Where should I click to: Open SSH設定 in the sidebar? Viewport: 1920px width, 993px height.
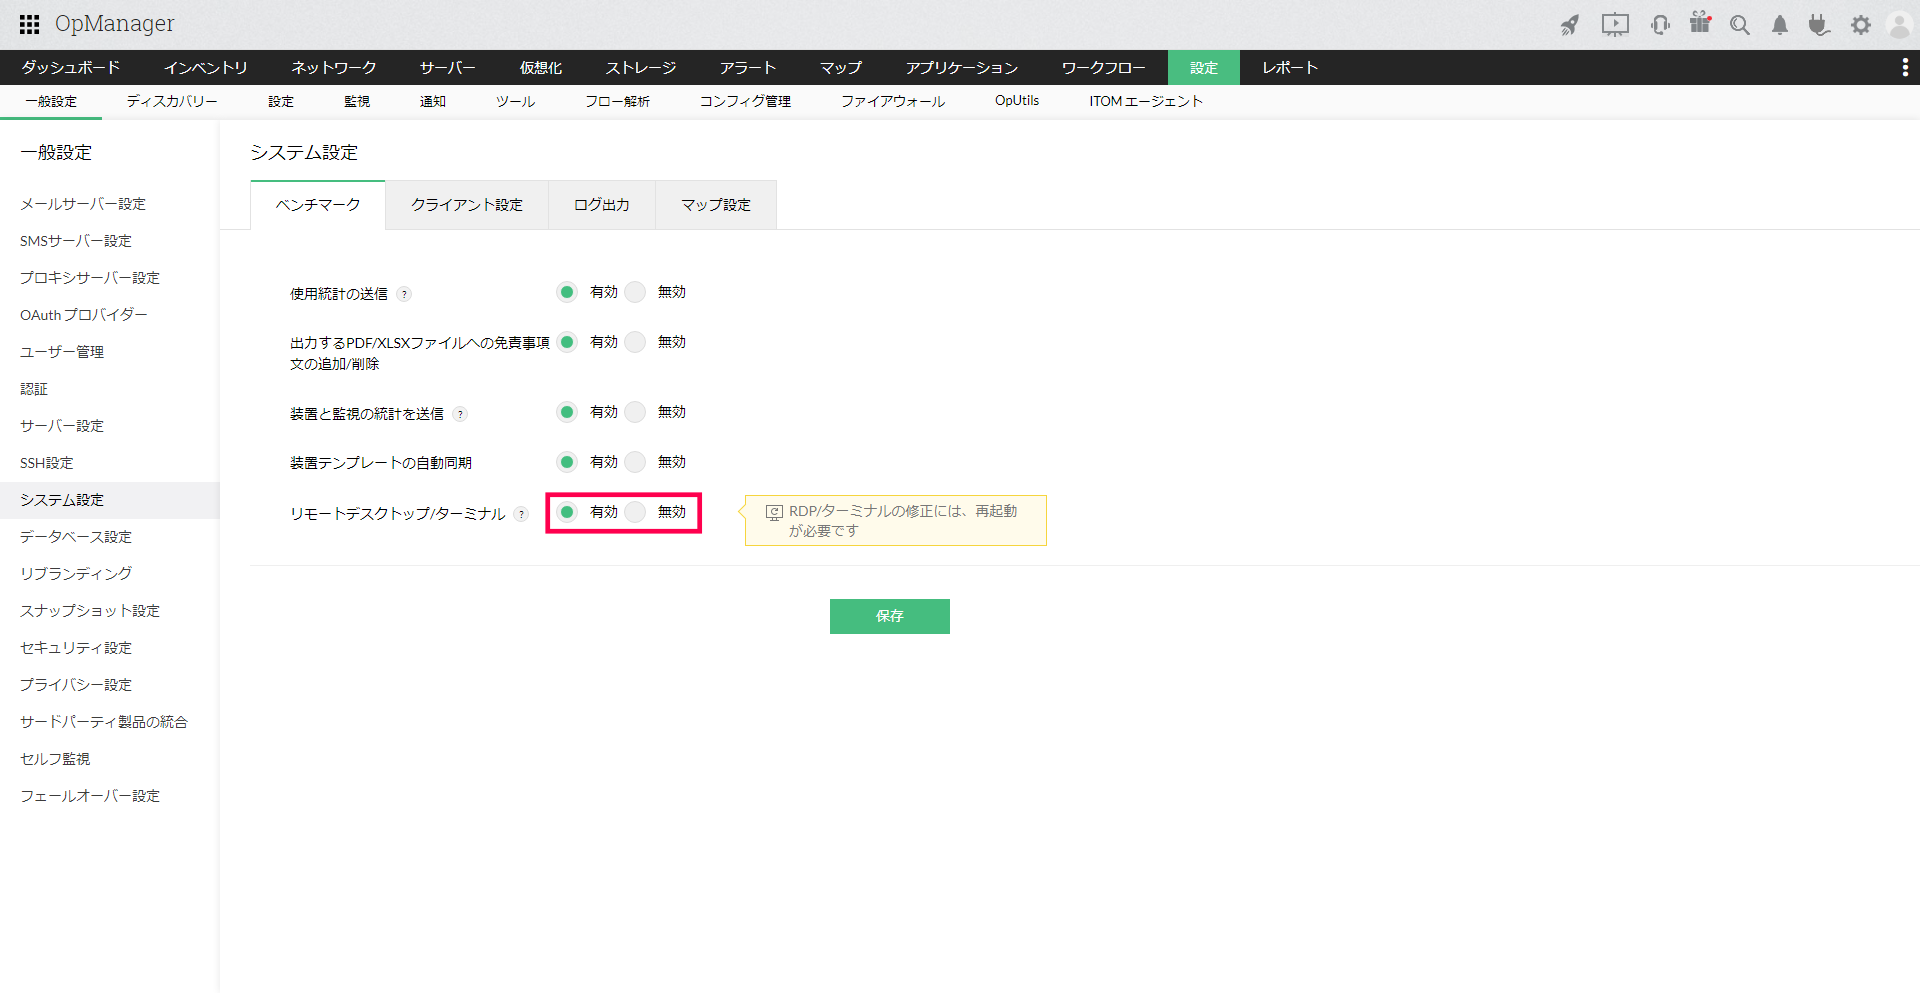point(47,463)
